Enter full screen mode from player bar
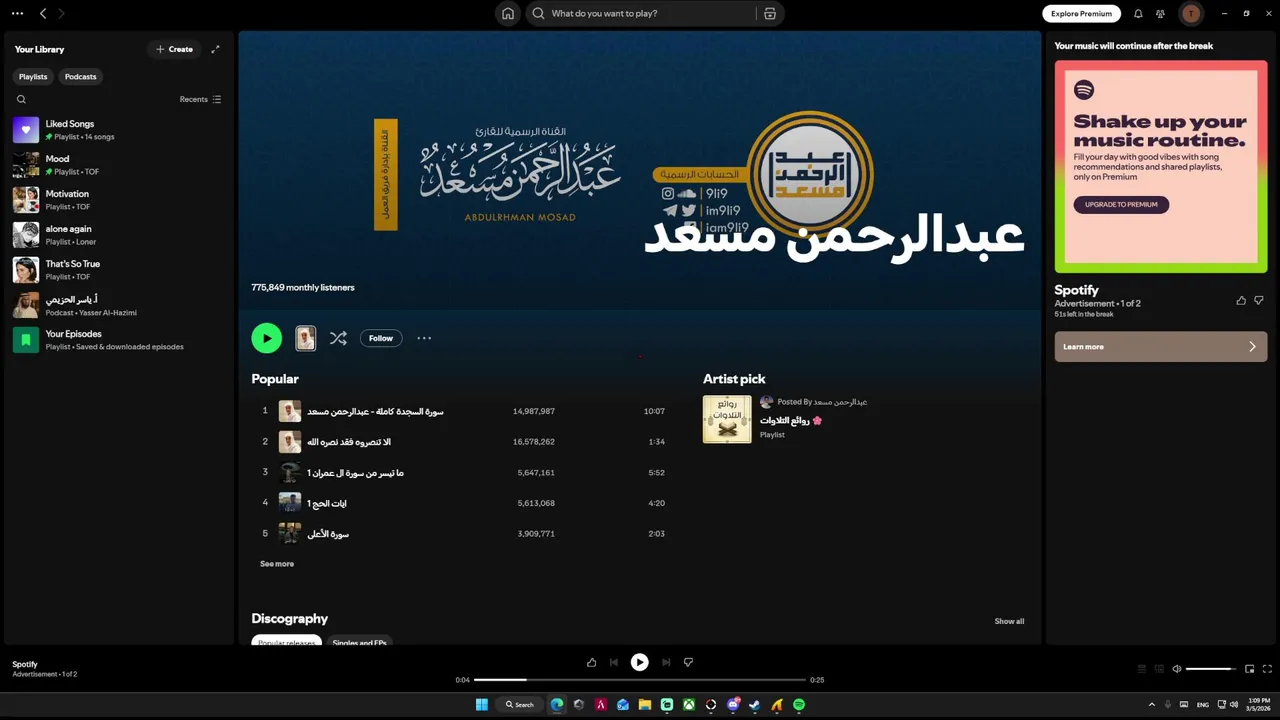 tap(1267, 669)
